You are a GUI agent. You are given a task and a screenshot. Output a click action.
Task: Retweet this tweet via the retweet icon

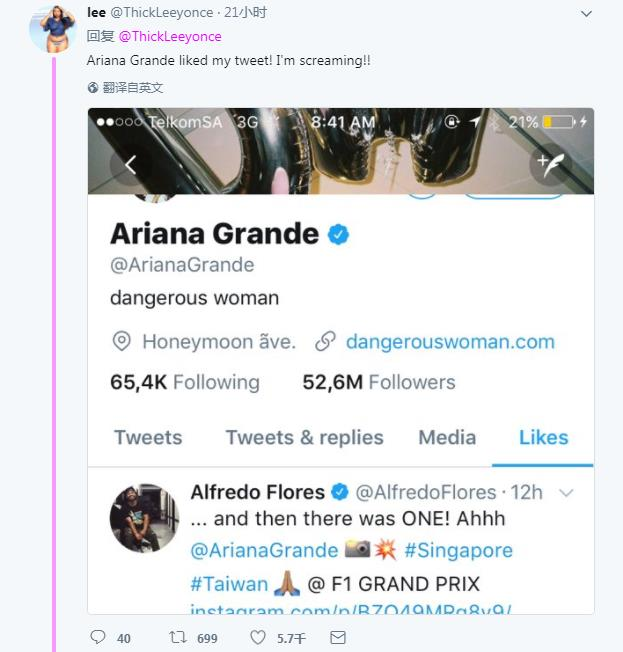177,637
